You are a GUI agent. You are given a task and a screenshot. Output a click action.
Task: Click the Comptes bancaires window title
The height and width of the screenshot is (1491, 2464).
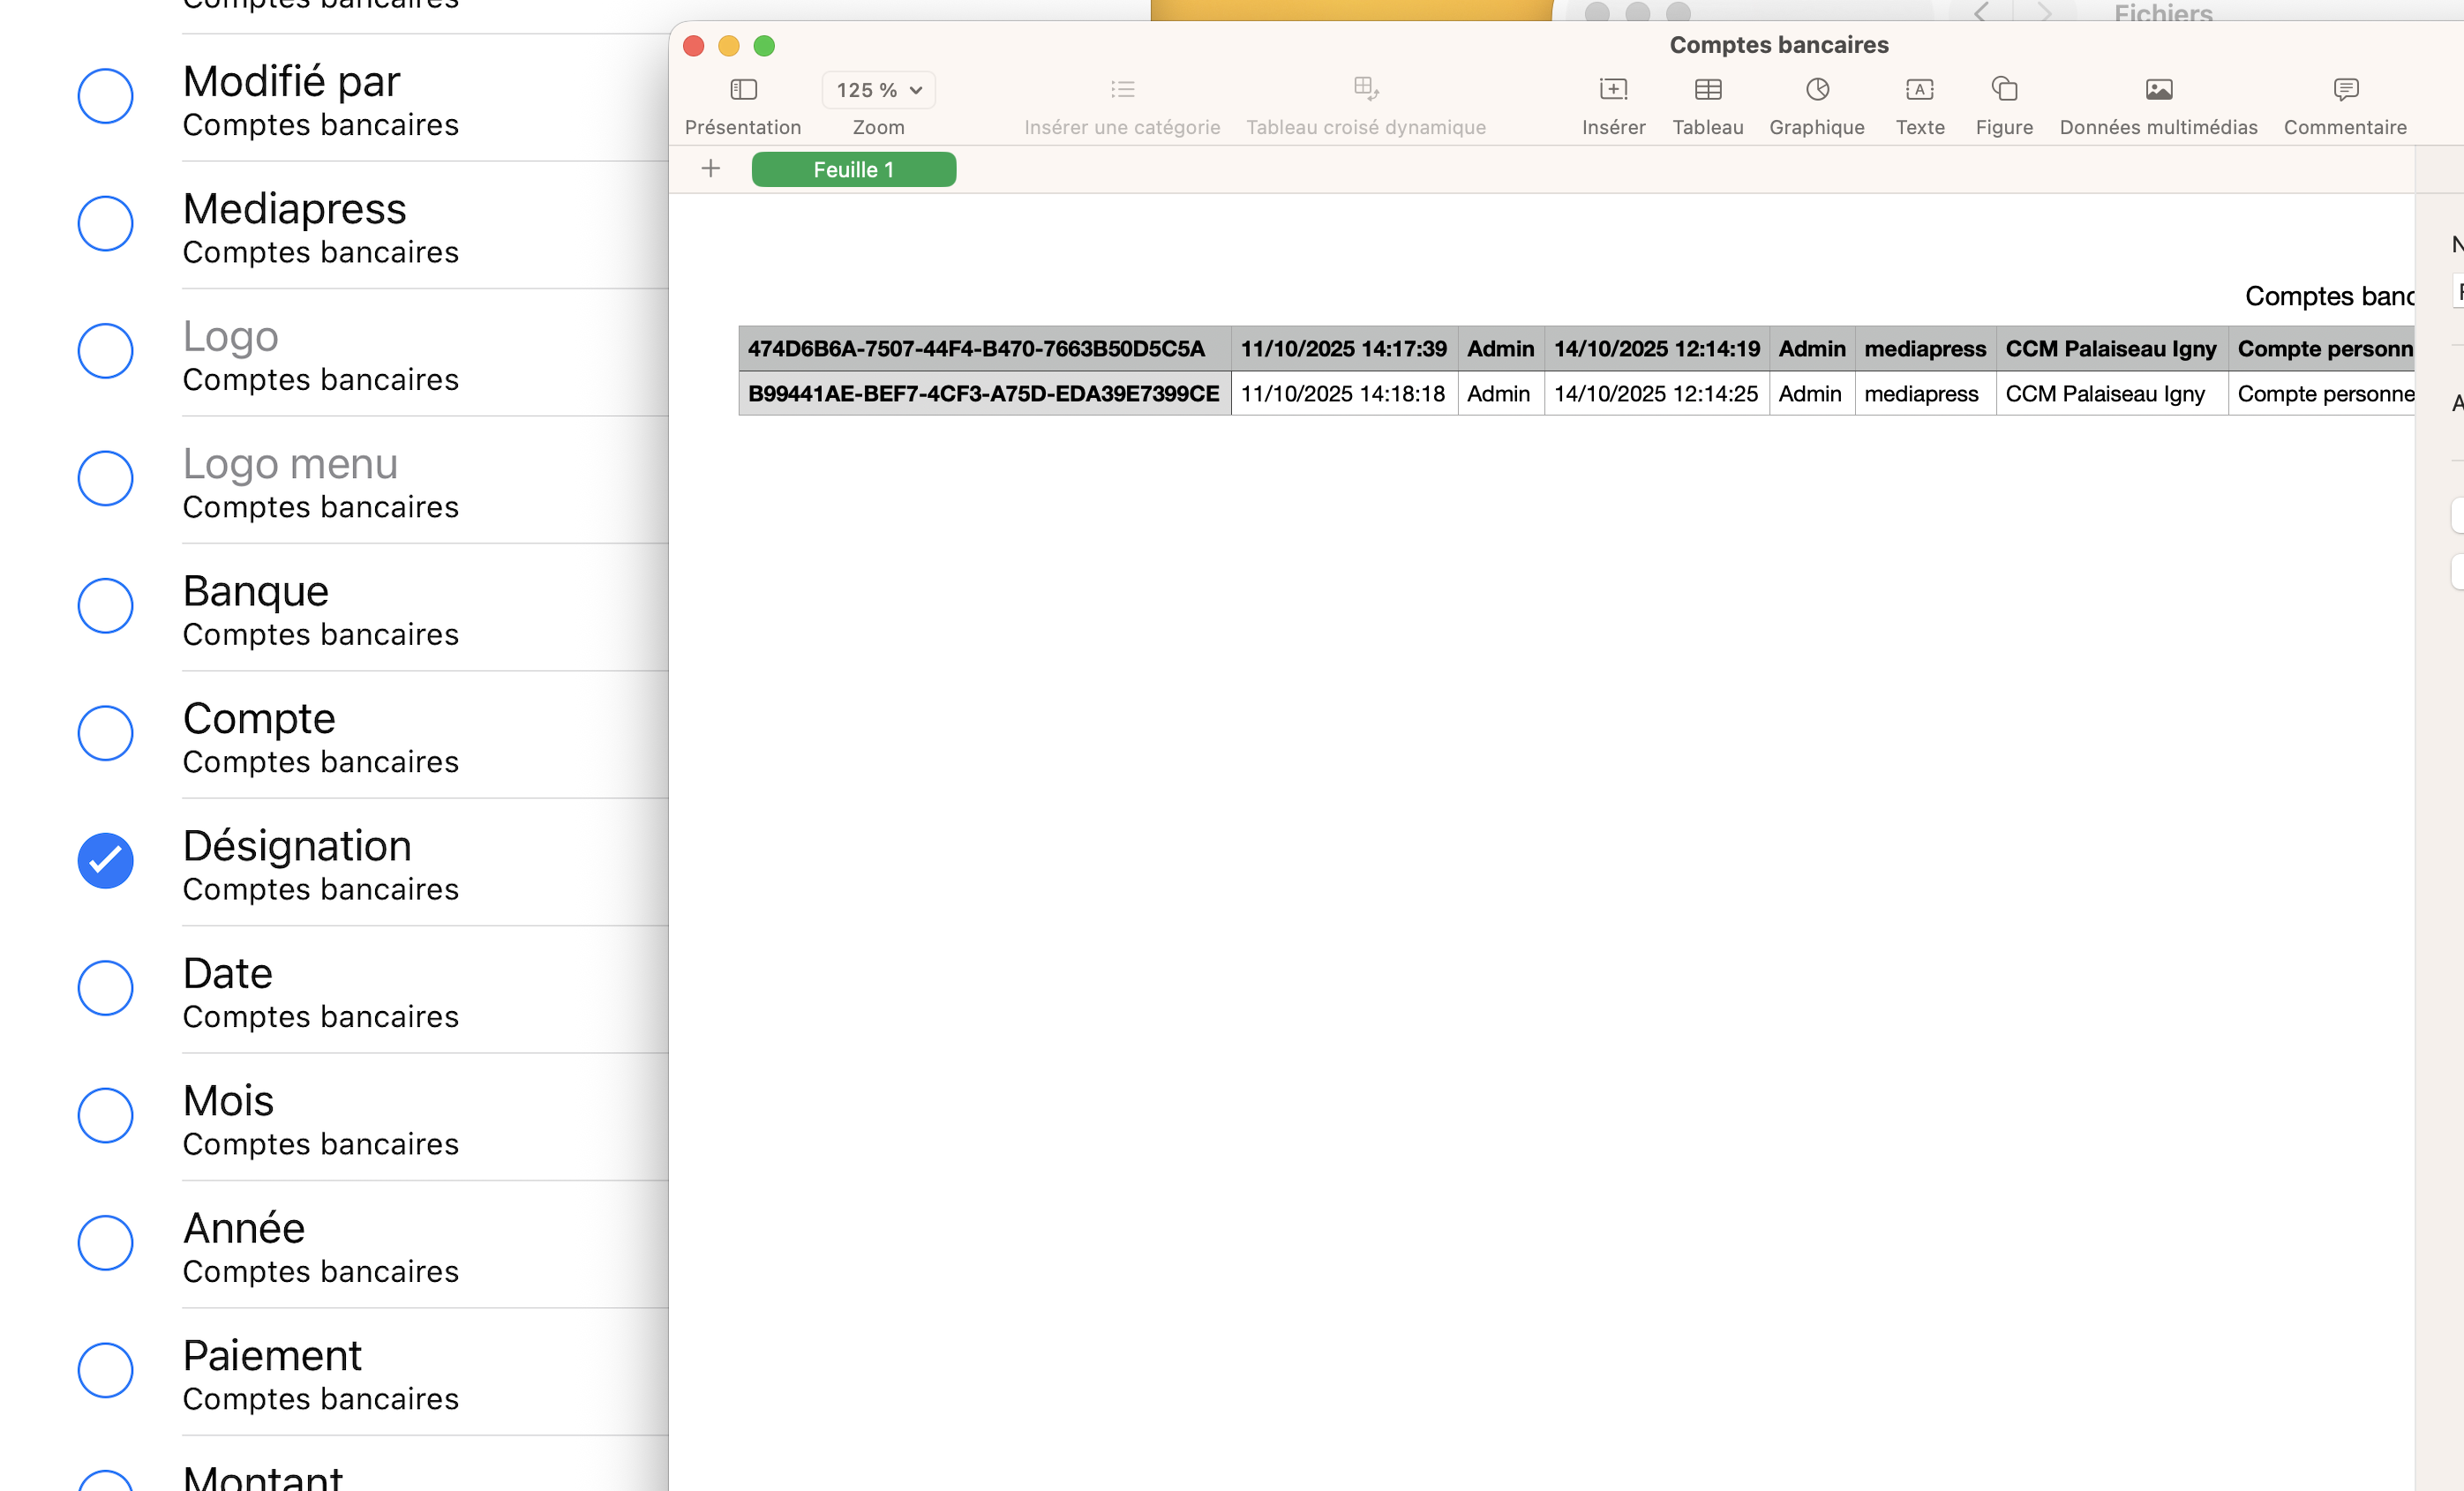point(1778,45)
